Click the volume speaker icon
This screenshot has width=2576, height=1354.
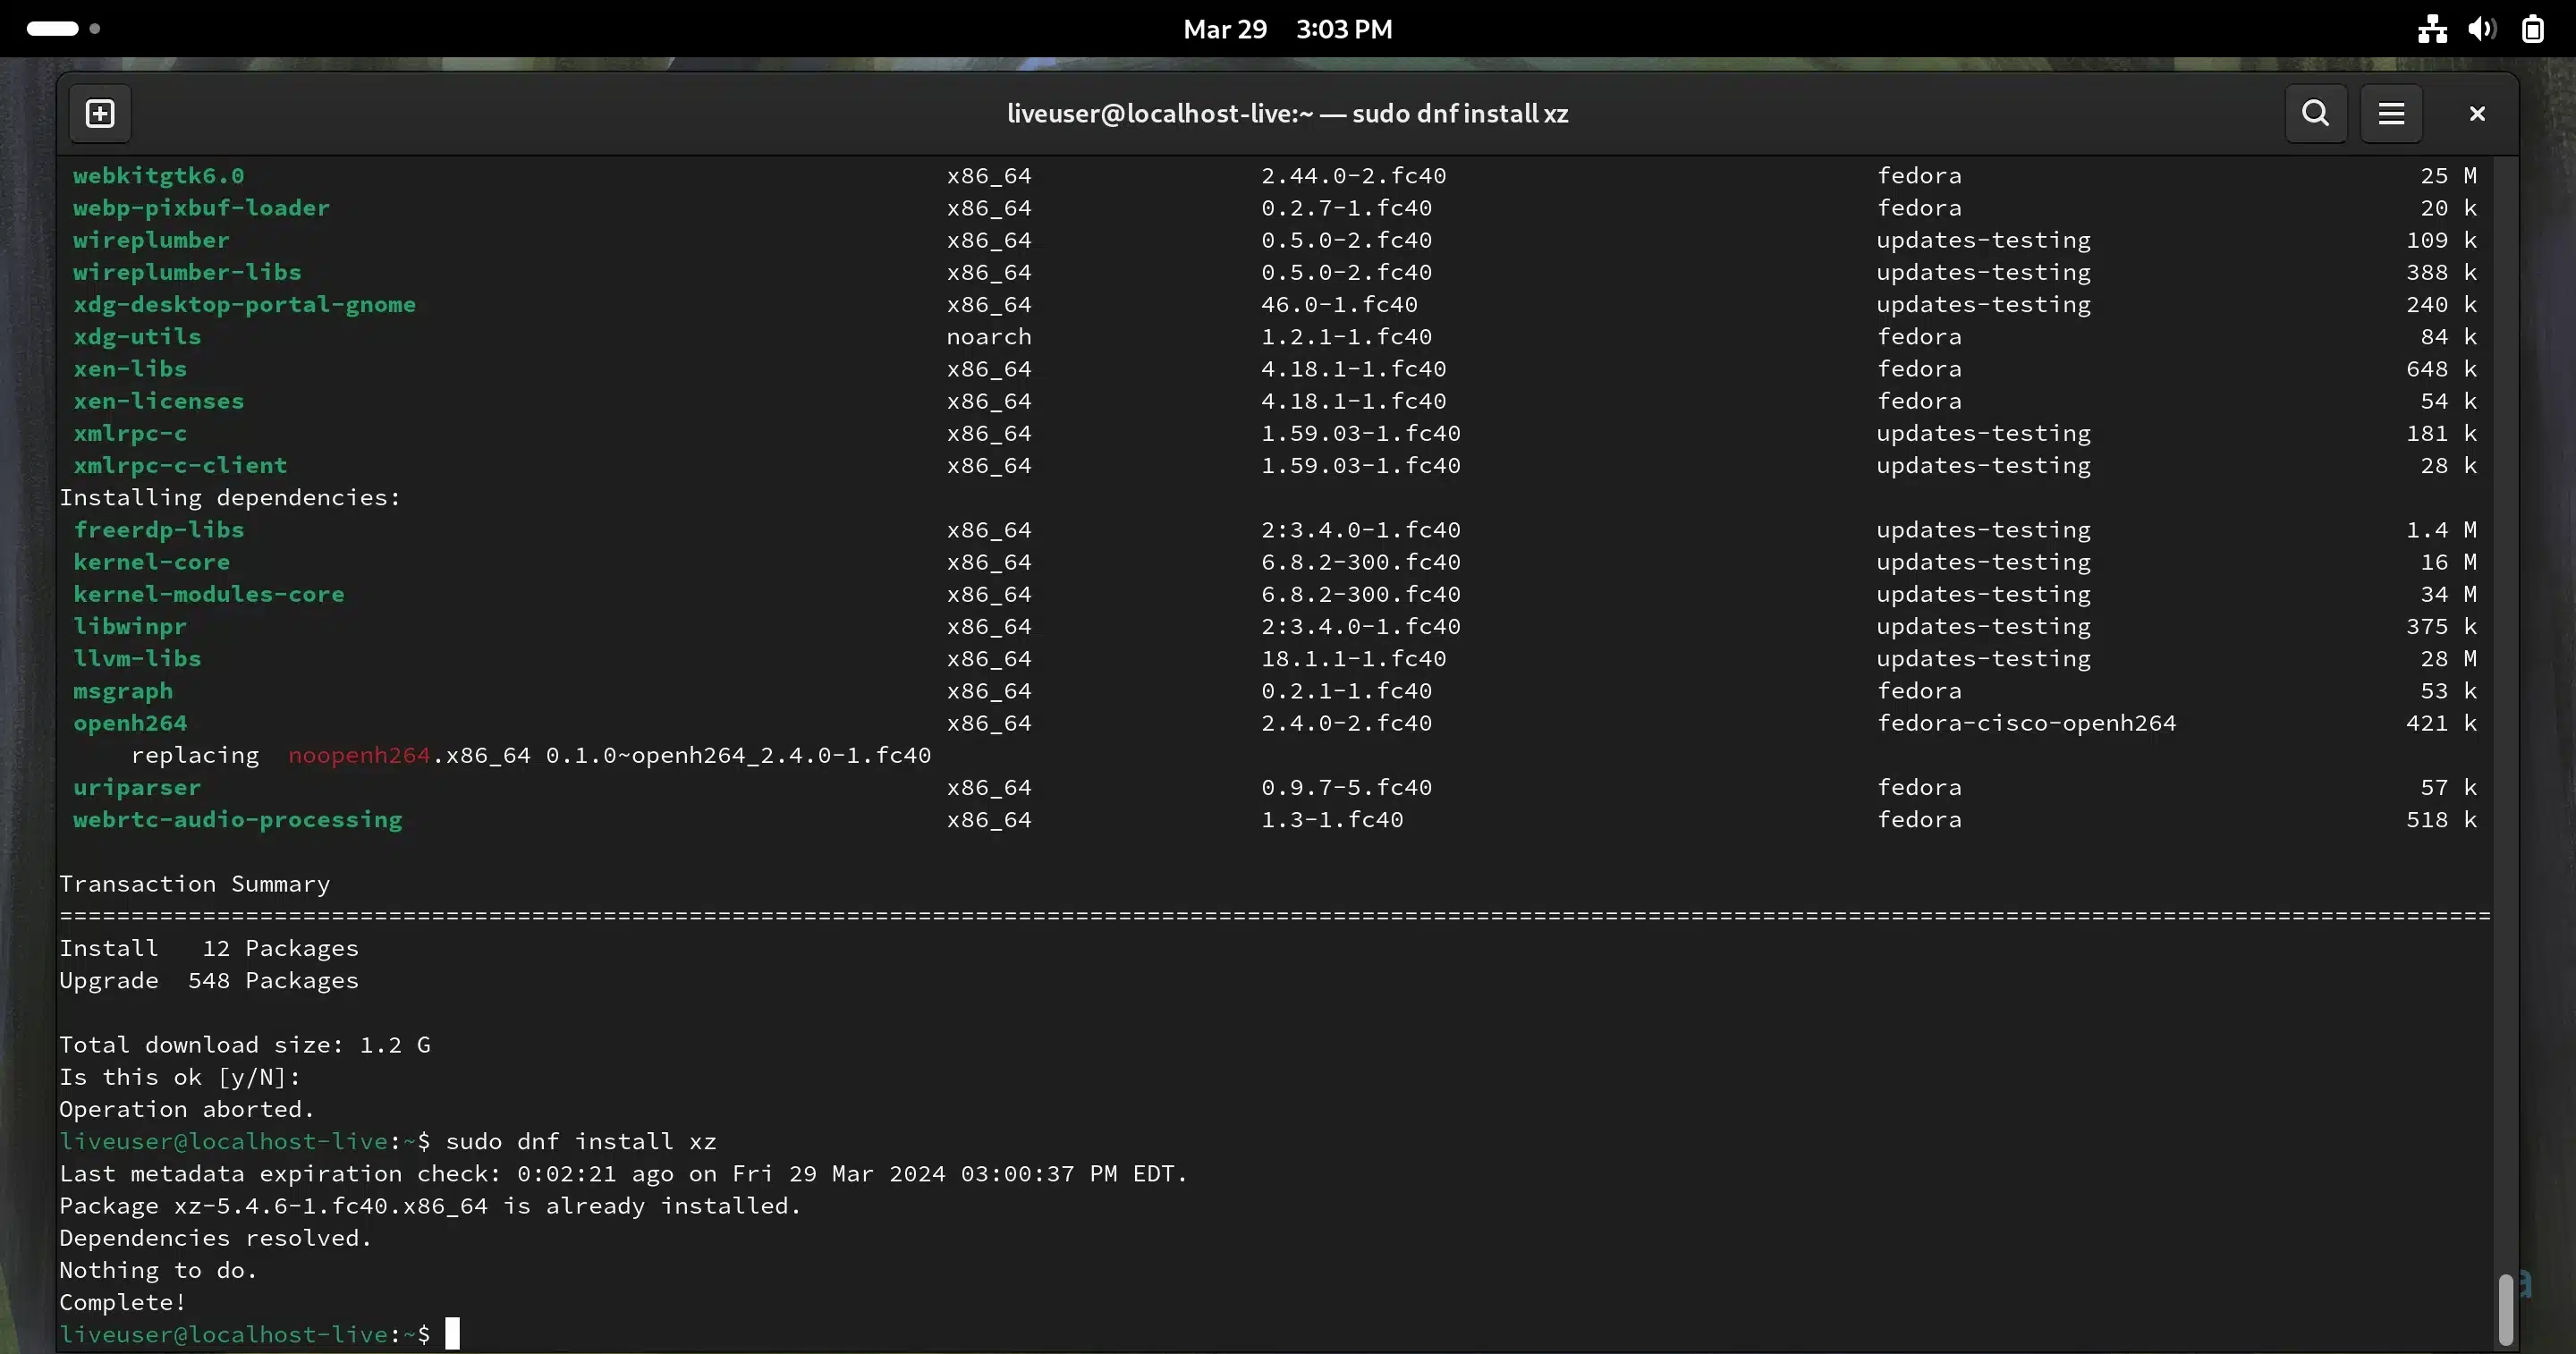2482,29
